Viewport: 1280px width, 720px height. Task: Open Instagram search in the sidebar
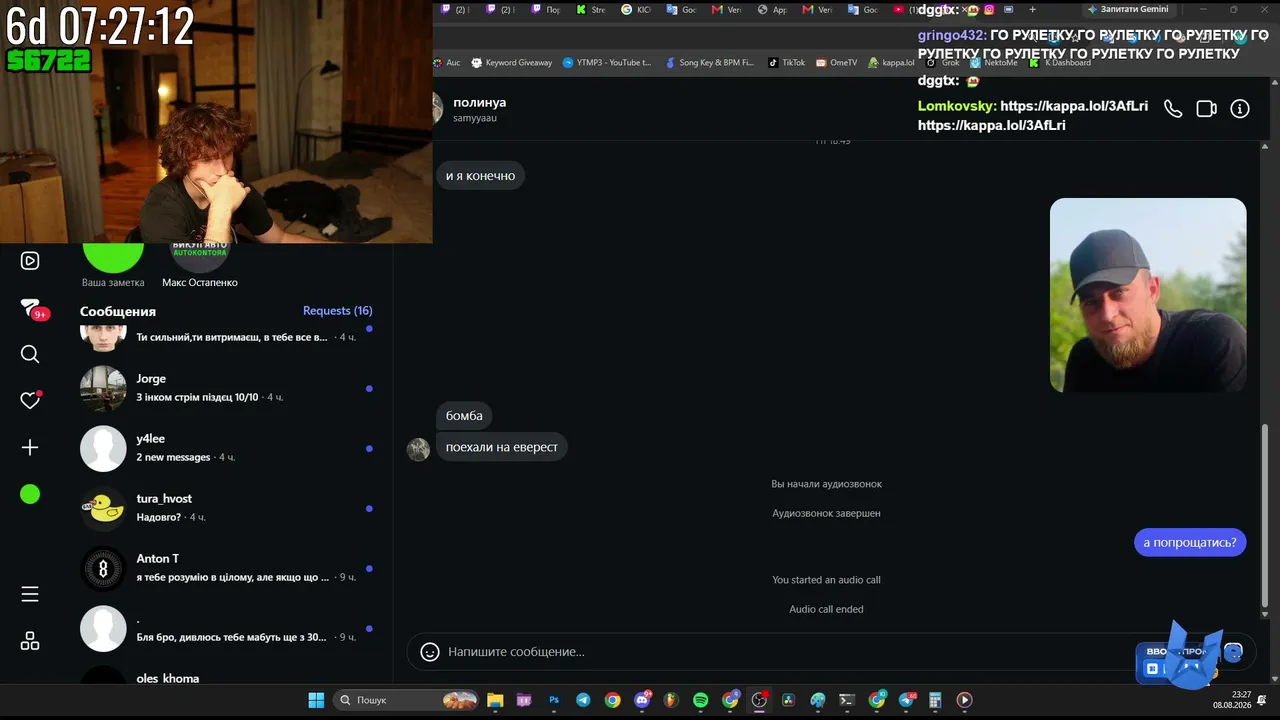(x=30, y=354)
